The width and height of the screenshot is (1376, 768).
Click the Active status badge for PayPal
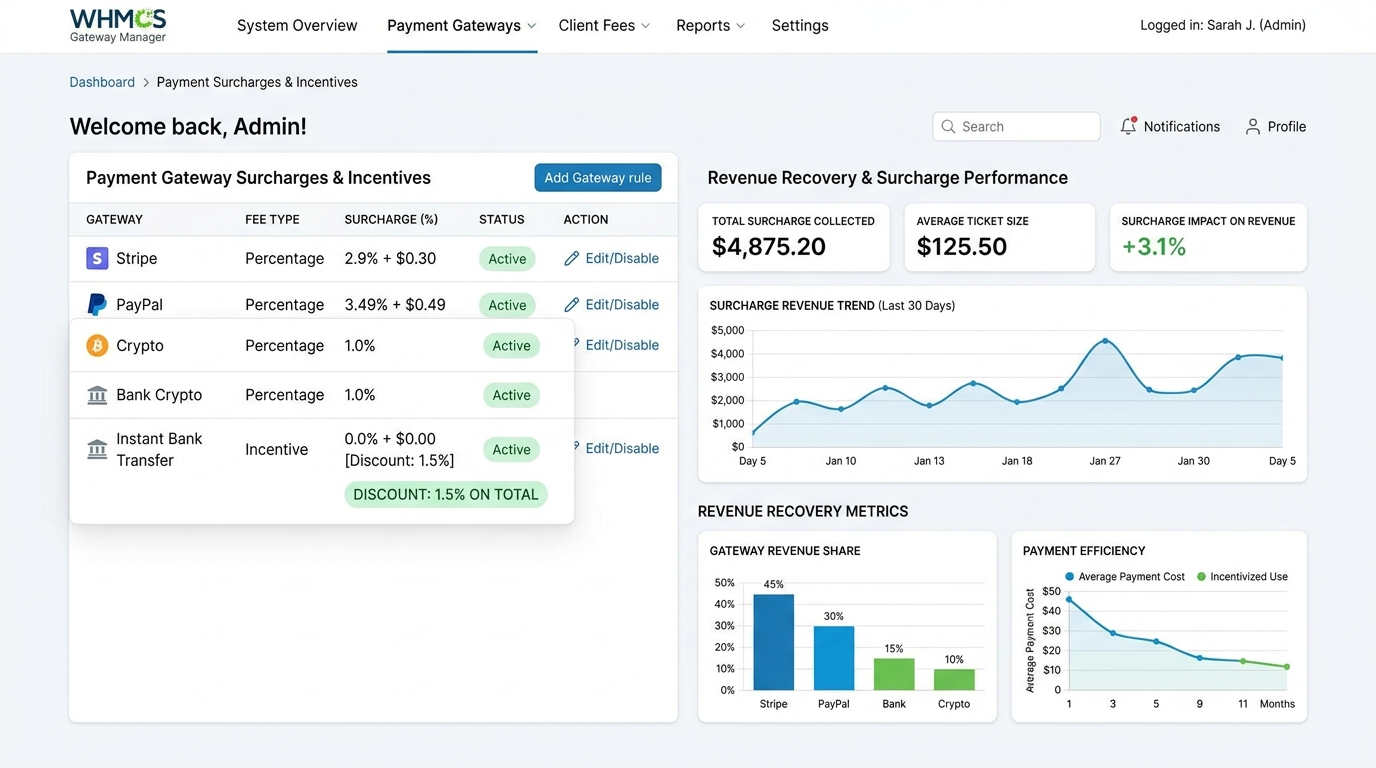[507, 305]
